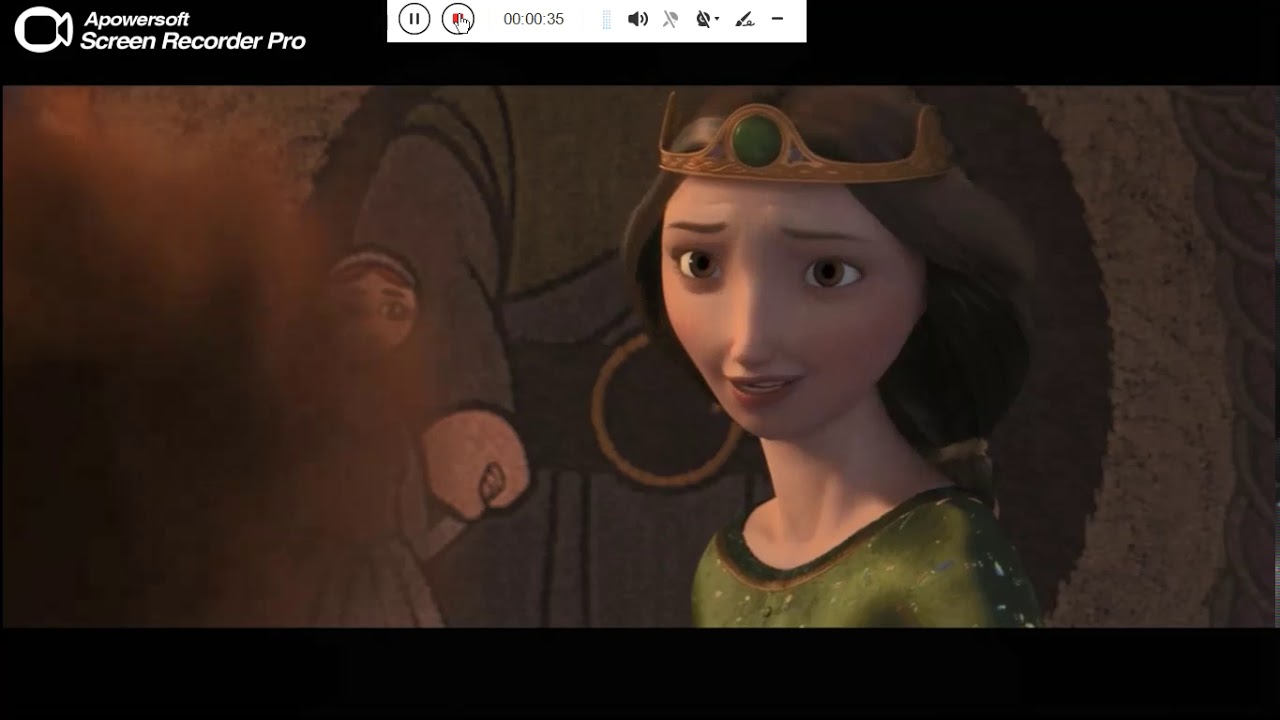Toggle the muted microphone icon

point(670,19)
